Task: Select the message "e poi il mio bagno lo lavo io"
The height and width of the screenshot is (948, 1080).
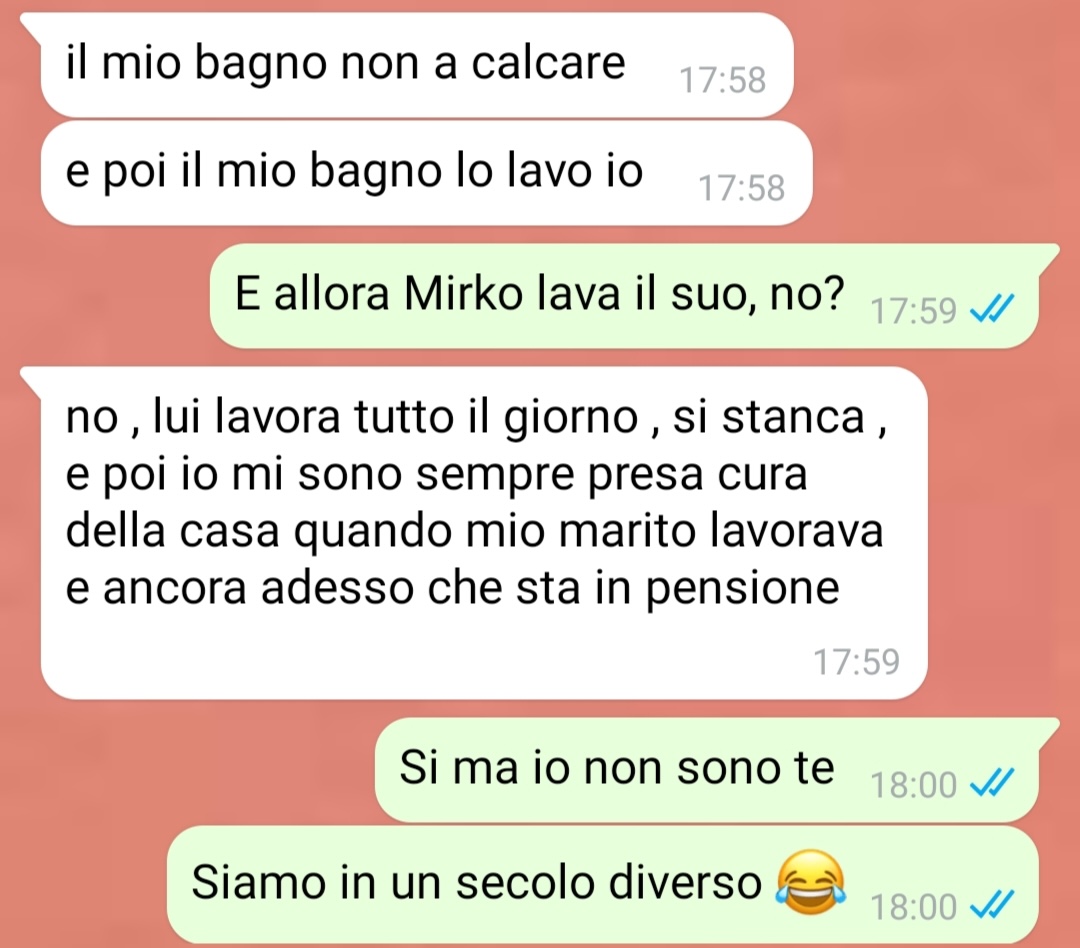Action: pos(426,172)
